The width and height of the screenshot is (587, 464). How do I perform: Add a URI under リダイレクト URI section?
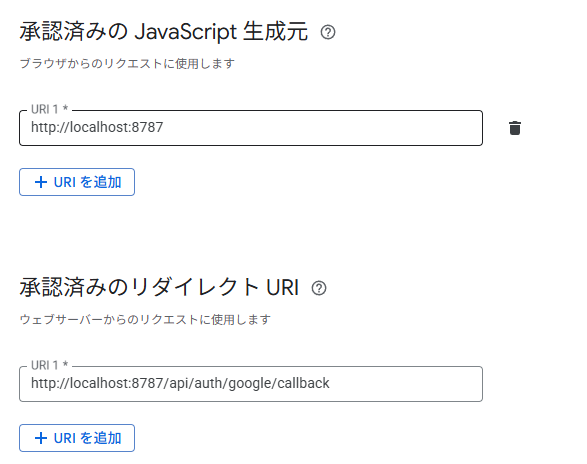pos(77,438)
